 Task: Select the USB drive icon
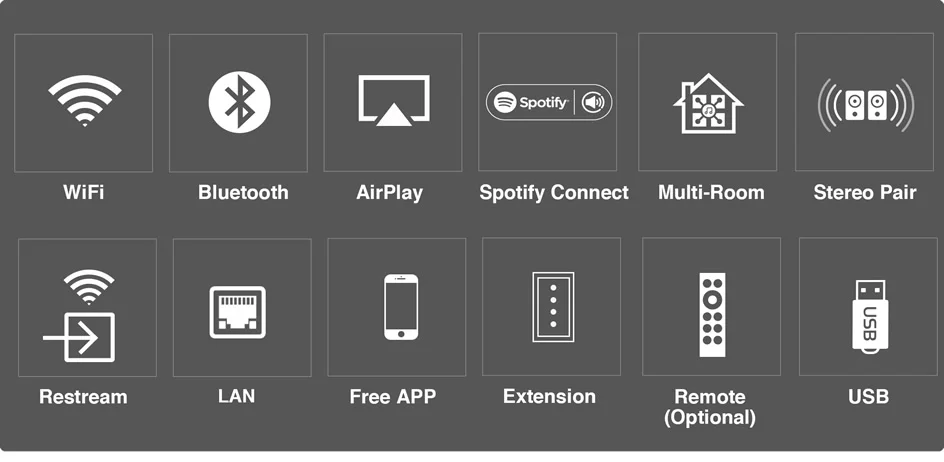click(868, 312)
